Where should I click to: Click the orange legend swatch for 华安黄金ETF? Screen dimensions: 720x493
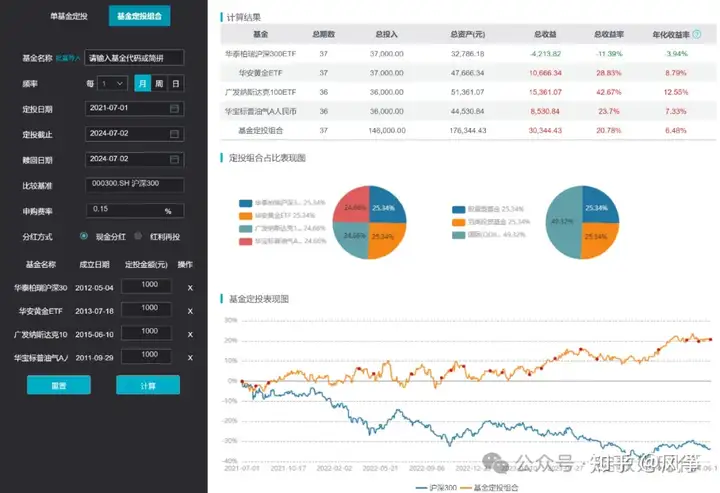pyautogui.click(x=246, y=216)
